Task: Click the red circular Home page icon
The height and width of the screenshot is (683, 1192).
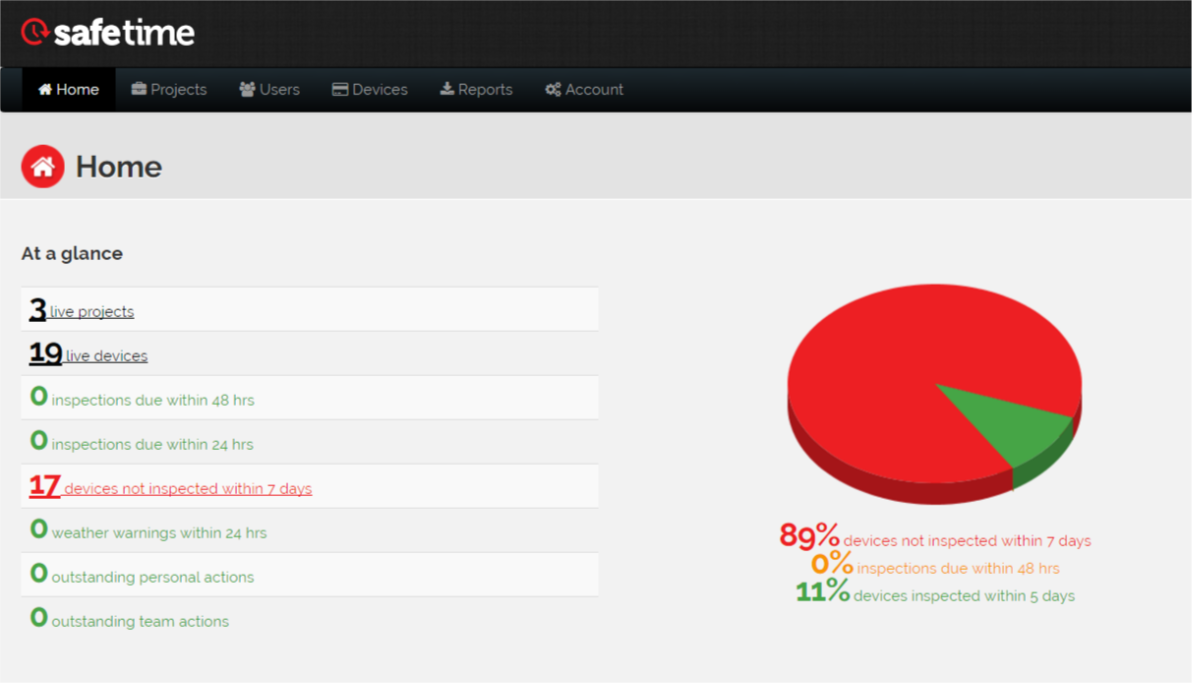Action: (x=43, y=167)
